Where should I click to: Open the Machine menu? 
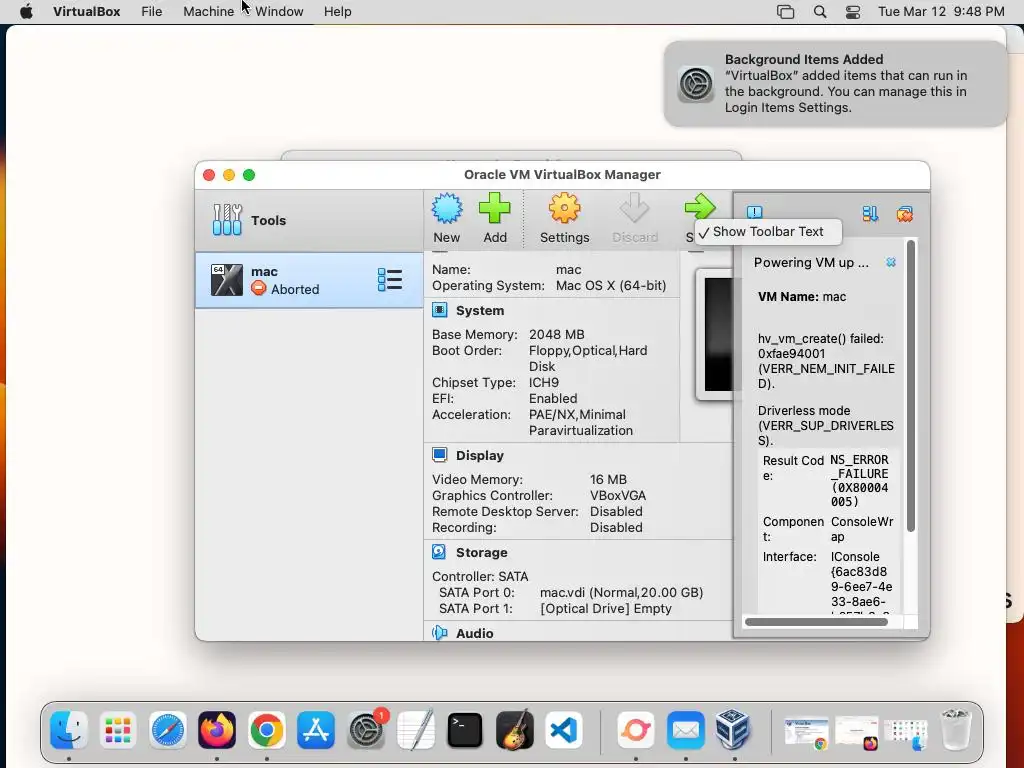click(x=208, y=11)
